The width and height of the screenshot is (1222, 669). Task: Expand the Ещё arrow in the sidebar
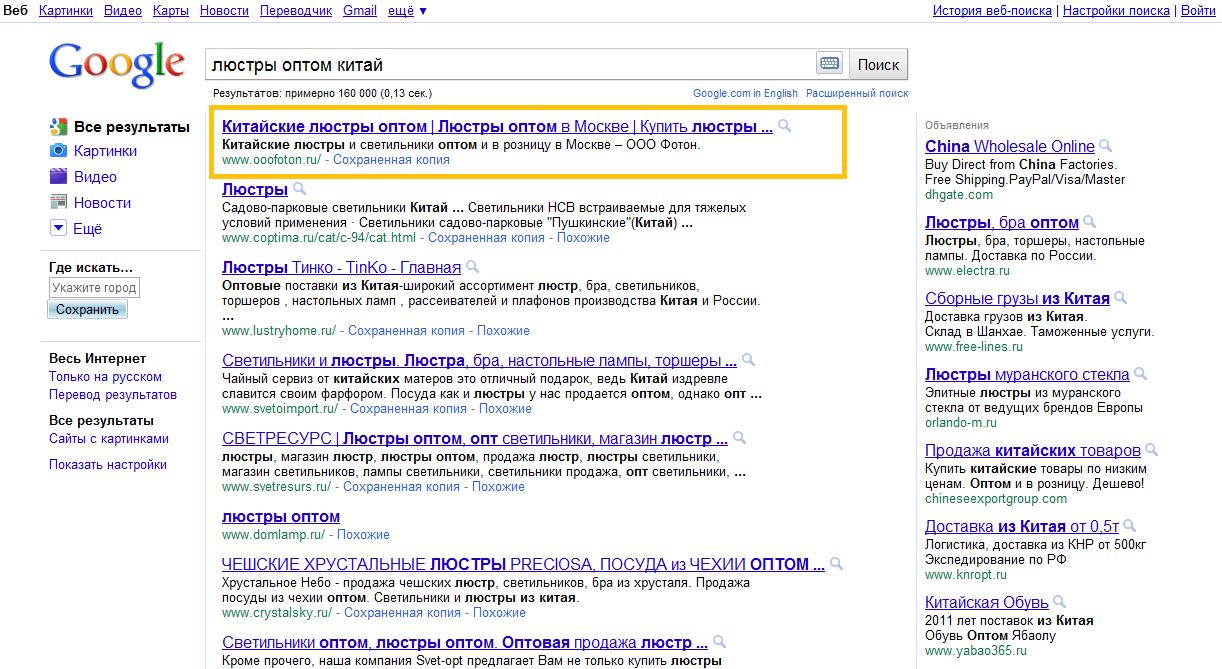pyautogui.click(x=58, y=229)
